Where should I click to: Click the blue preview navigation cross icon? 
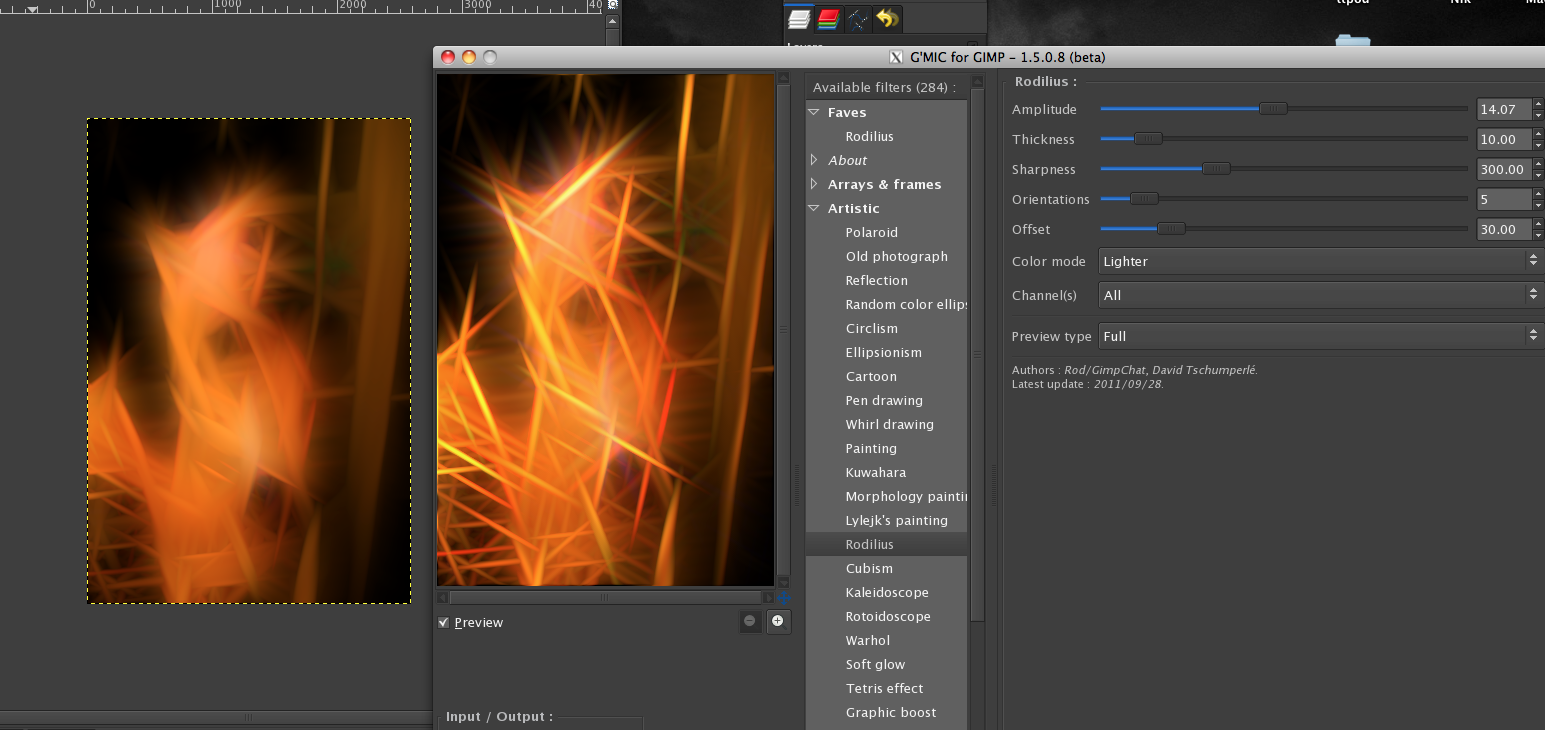[784, 598]
